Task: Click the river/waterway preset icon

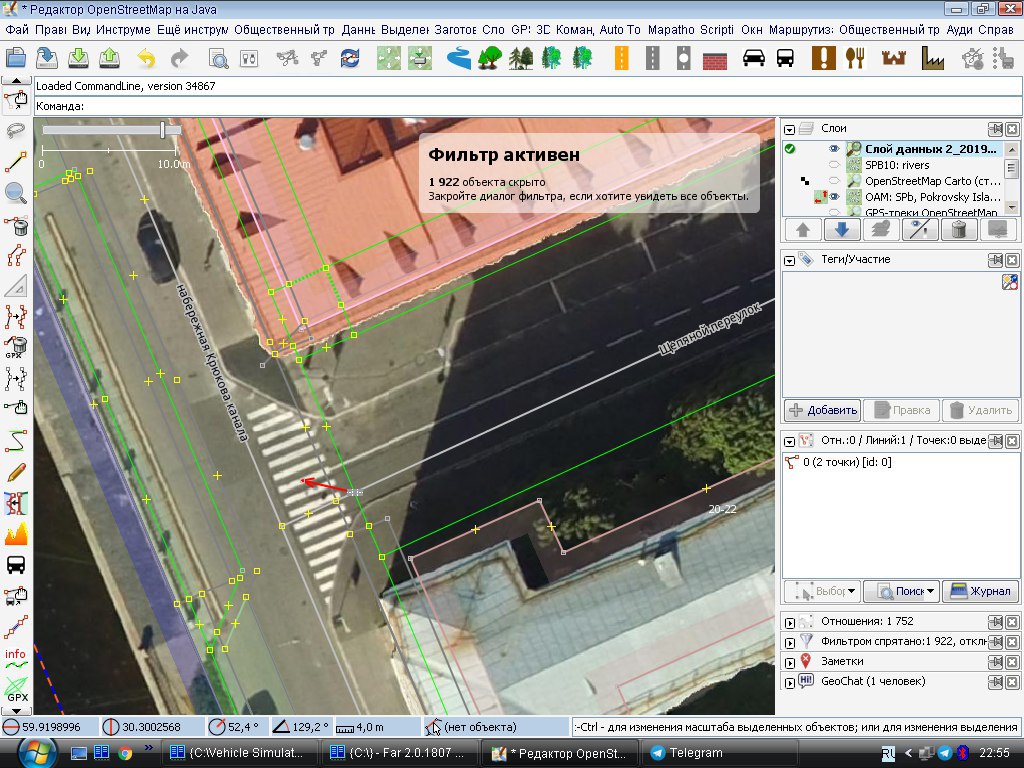Action: coord(458,58)
